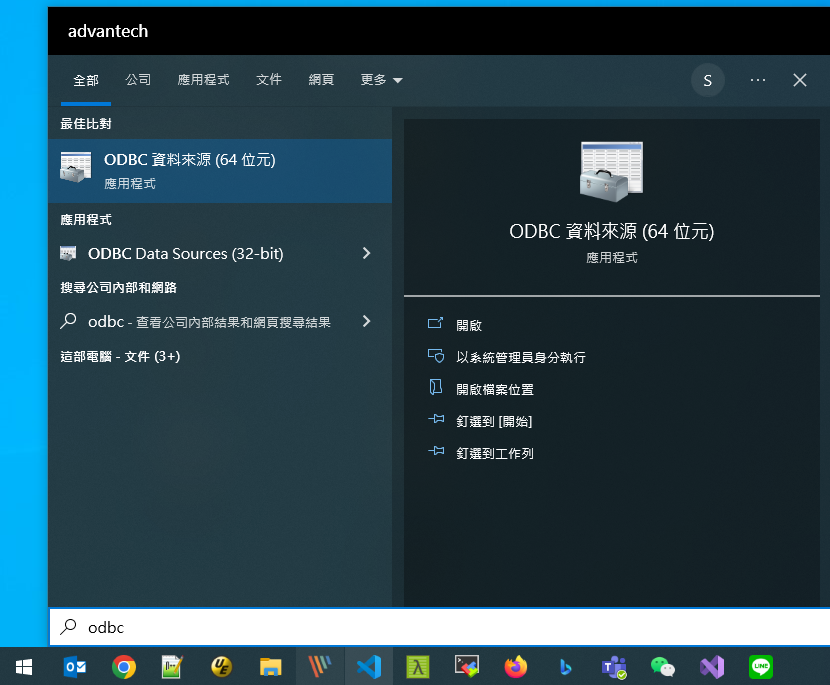Viewport: 830px width, 685px height.
Task: Click the Windows Start button
Action: [24, 666]
